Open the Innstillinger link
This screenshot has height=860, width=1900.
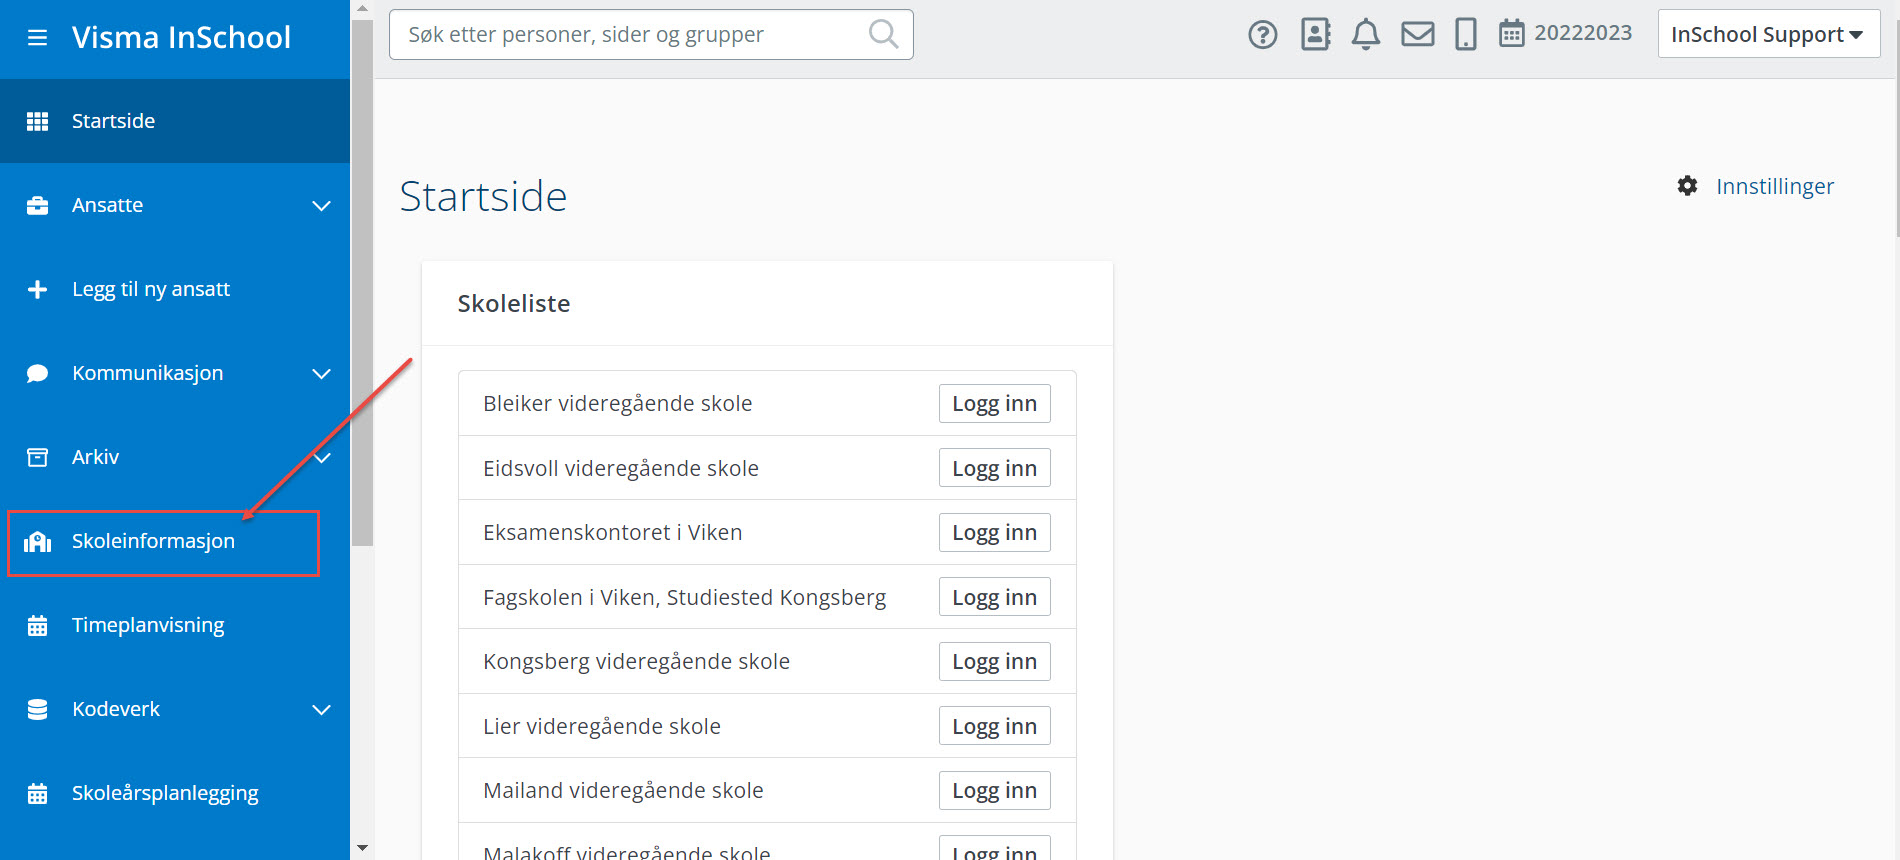(1775, 187)
